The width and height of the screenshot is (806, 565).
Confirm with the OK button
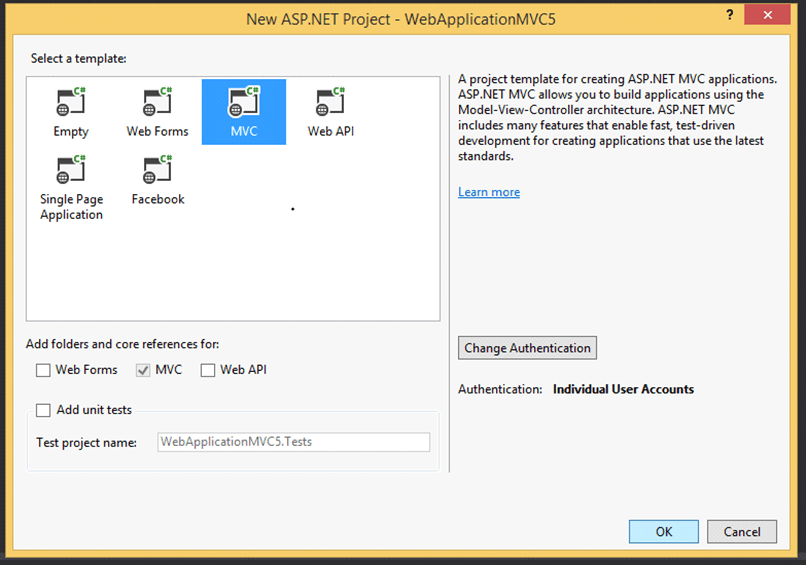[x=664, y=532]
